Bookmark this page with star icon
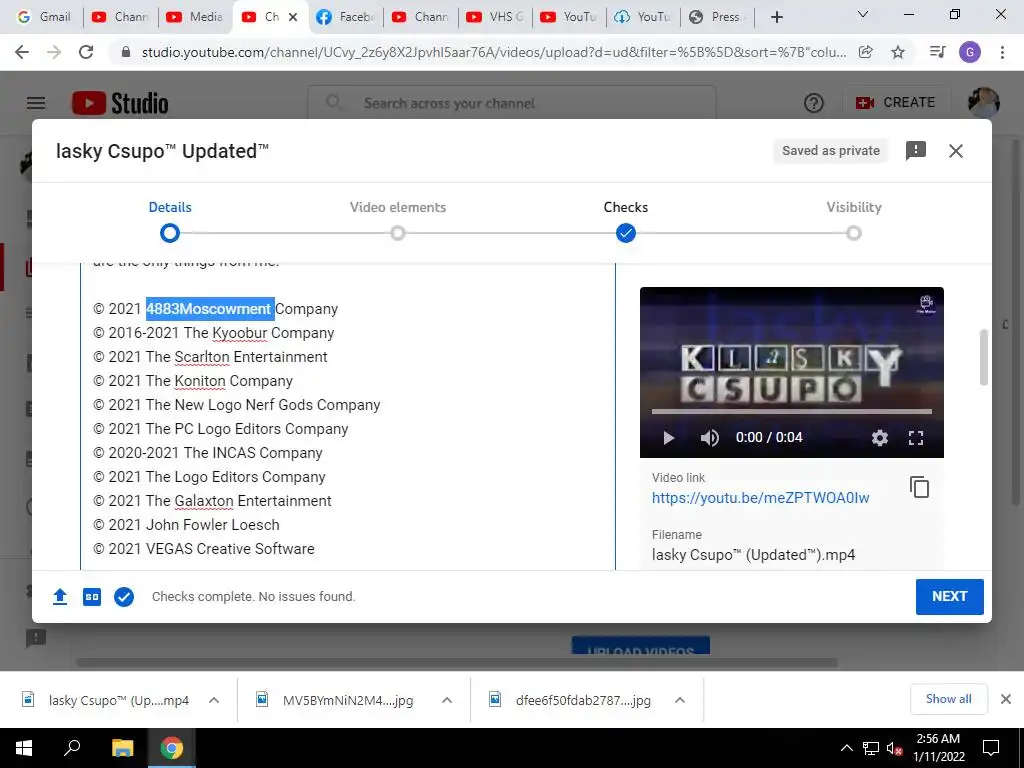1024x768 pixels. tap(898, 52)
